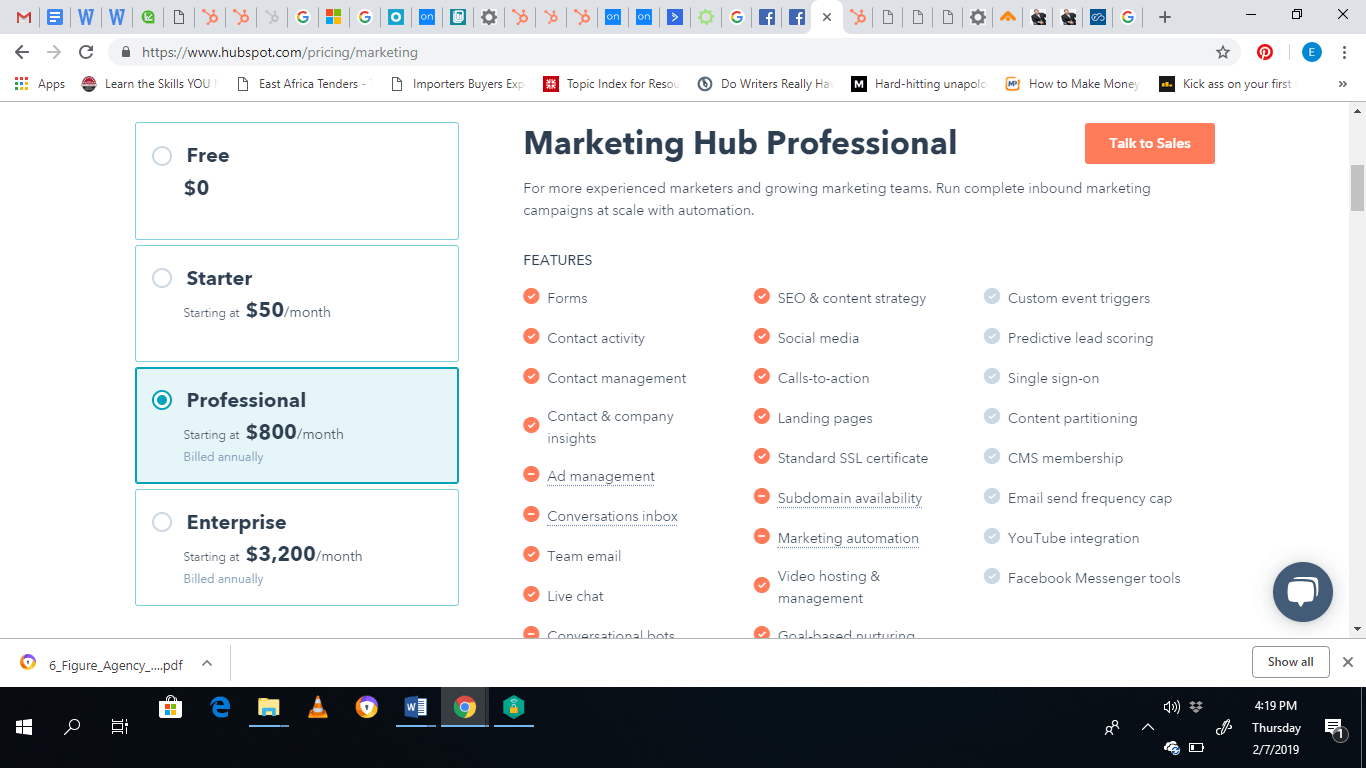This screenshot has height=768, width=1366.
Task: Click the Chrome icon on taskbar
Action: [465, 708]
